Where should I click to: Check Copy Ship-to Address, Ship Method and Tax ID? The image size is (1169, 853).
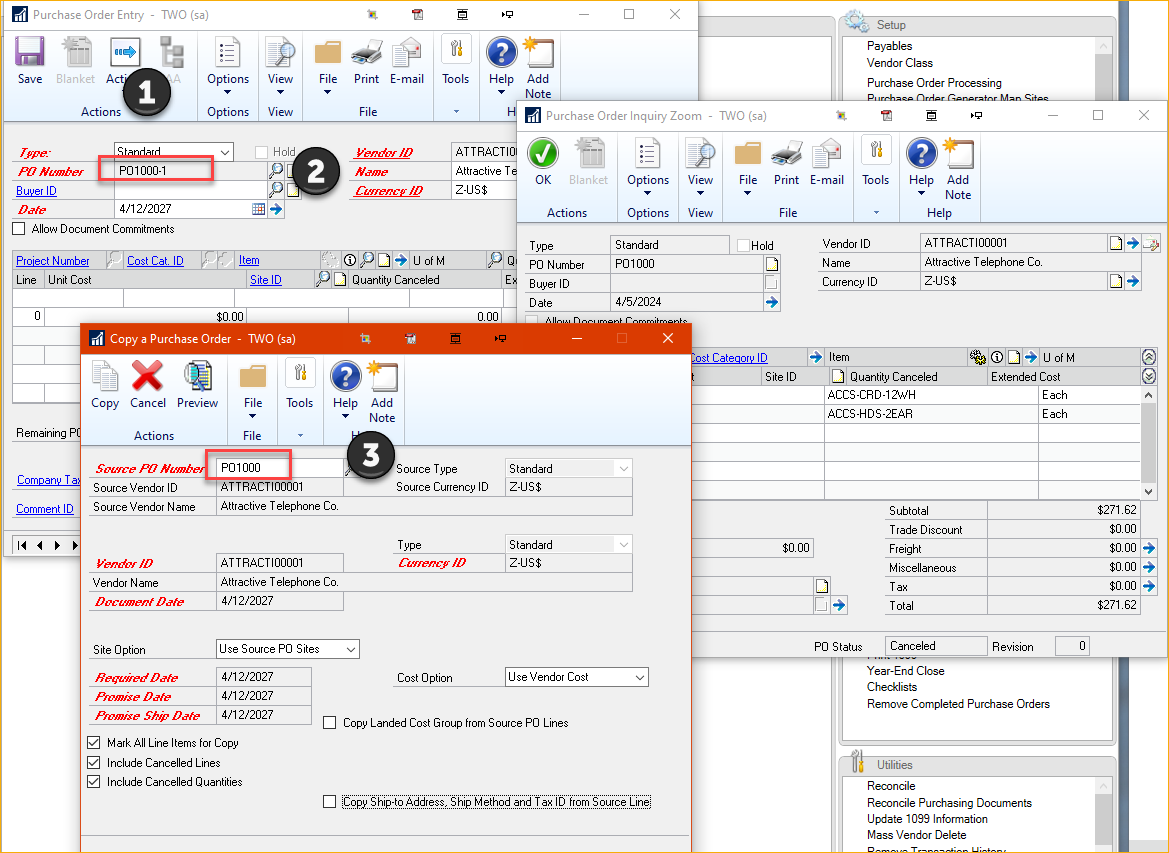(x=330, y=802)
